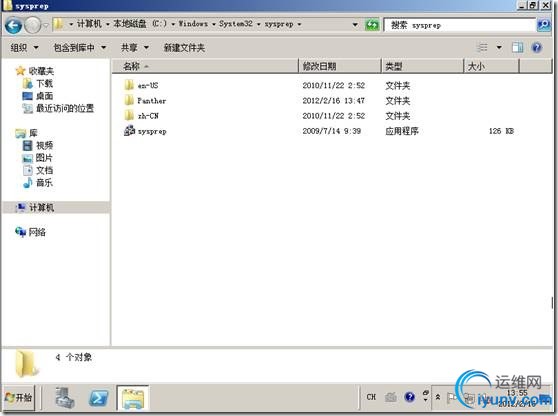Open the view options dropdown arrow
This screenshot has height=416, width=558.
pyautogui.click(x=499, y=47)
